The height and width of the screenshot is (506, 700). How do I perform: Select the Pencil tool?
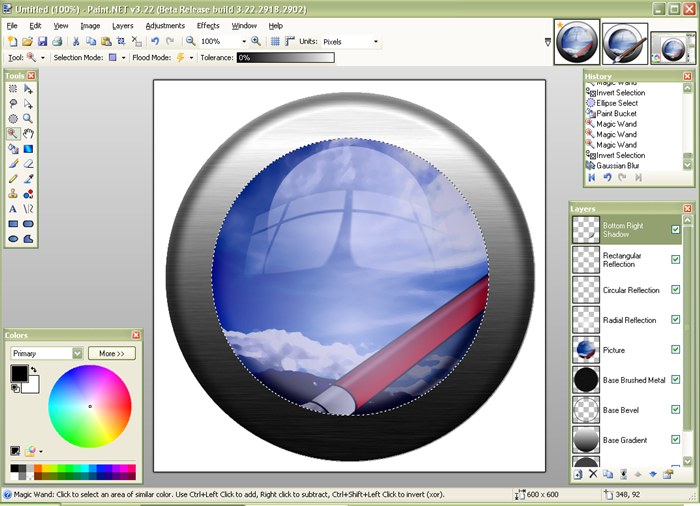(x=13, y=179)
